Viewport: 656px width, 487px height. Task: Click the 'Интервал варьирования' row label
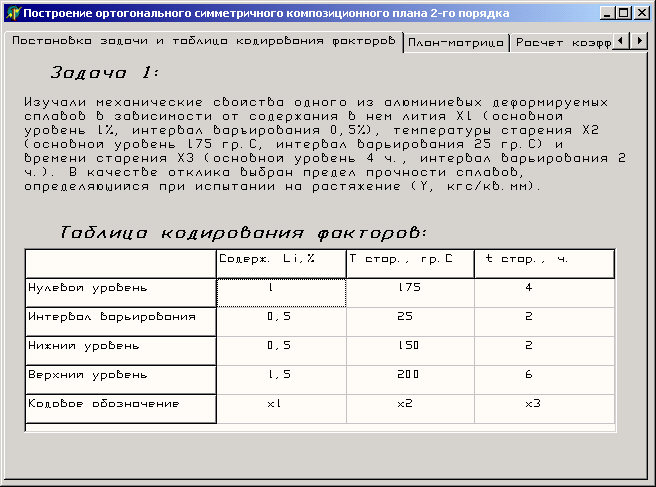coord(121,322)
